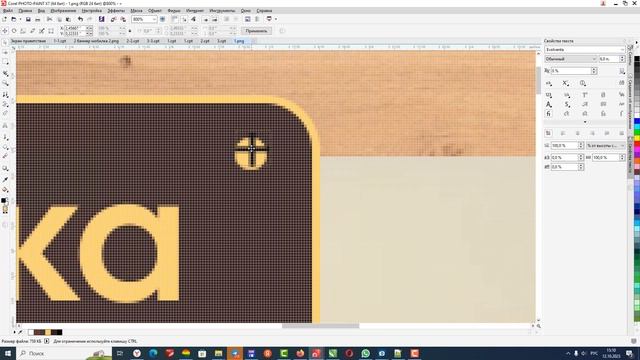The width and height of the screenshot is (640, 360).
Task: Enable Perspective mode in property bar
Action: tap(51, 31)
